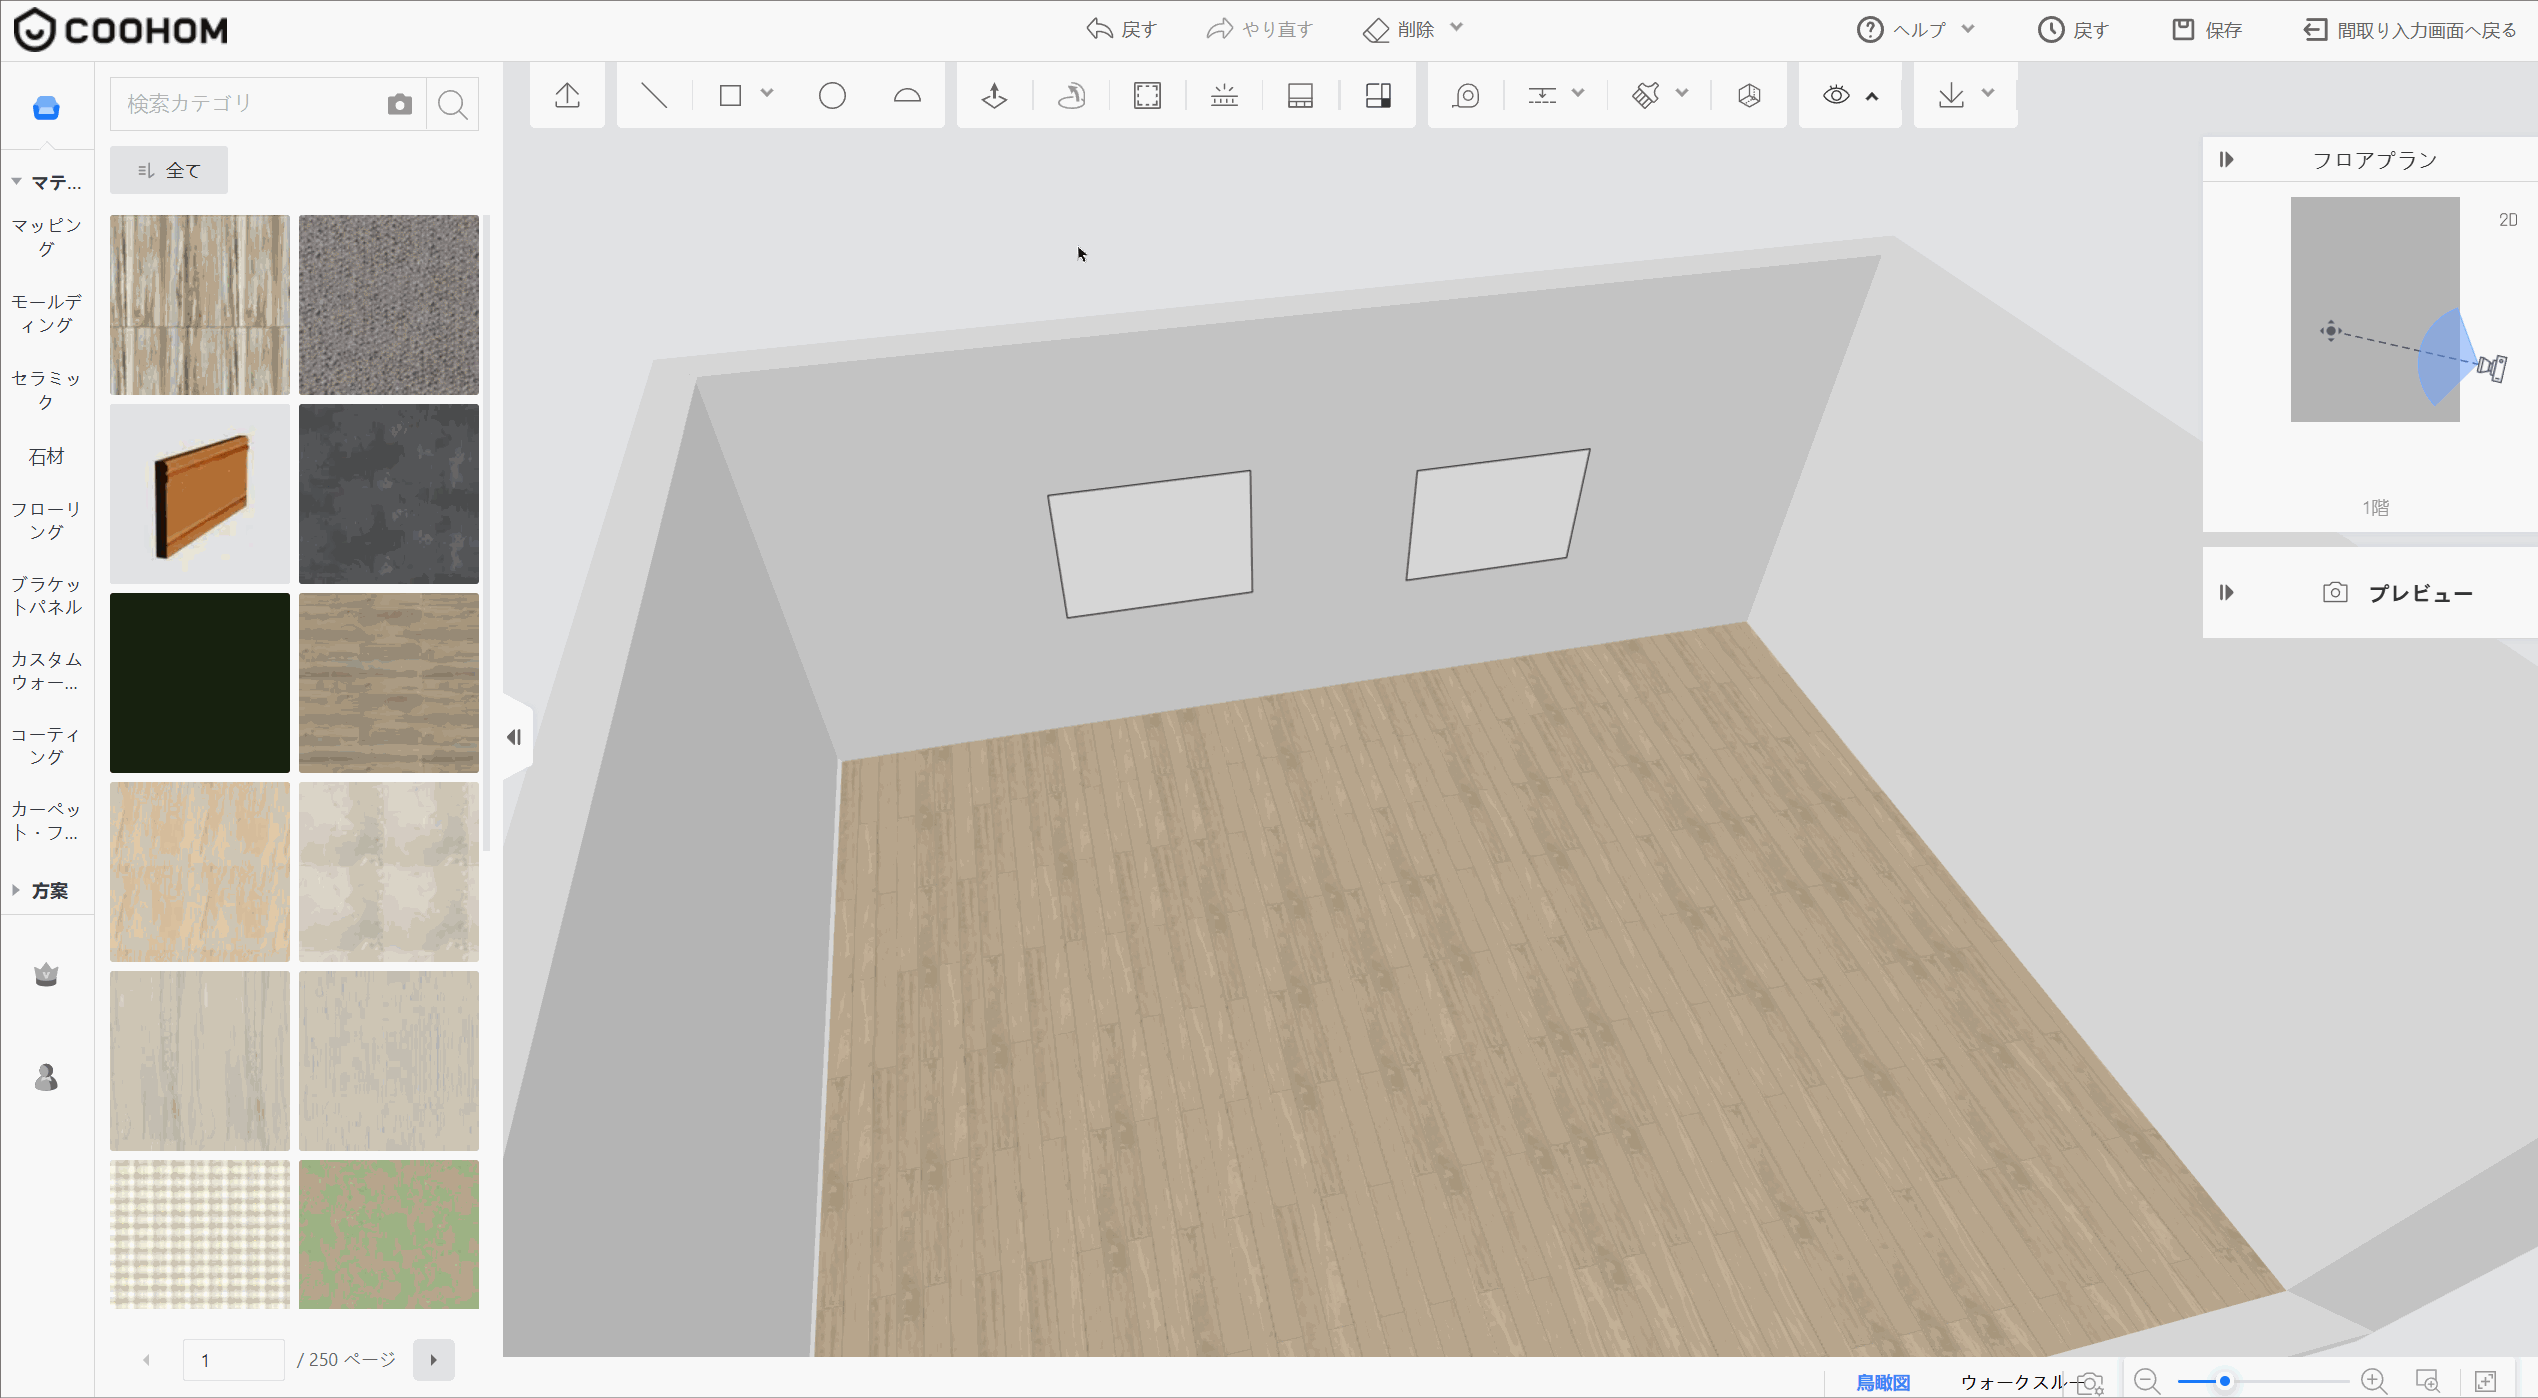
Task: Select the 石材 category
Action: 46,457
